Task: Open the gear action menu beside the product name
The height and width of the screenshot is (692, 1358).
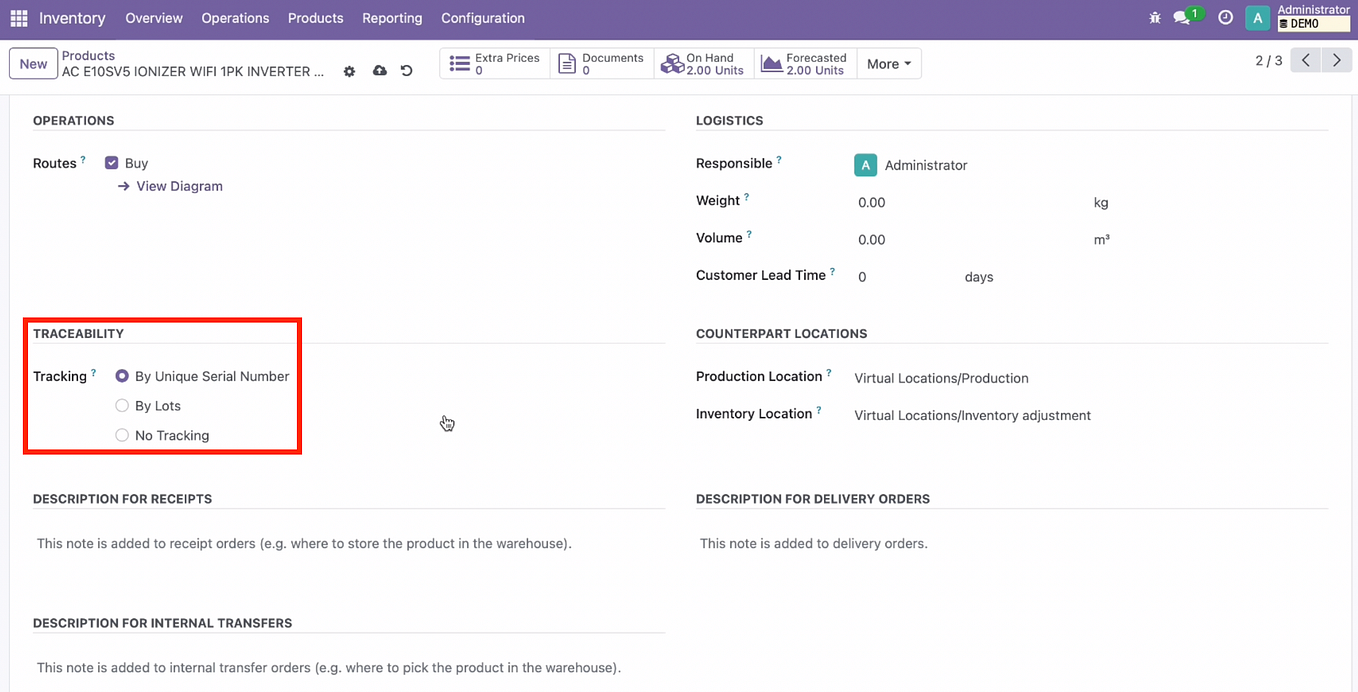Action: click(x=349, y=71)
